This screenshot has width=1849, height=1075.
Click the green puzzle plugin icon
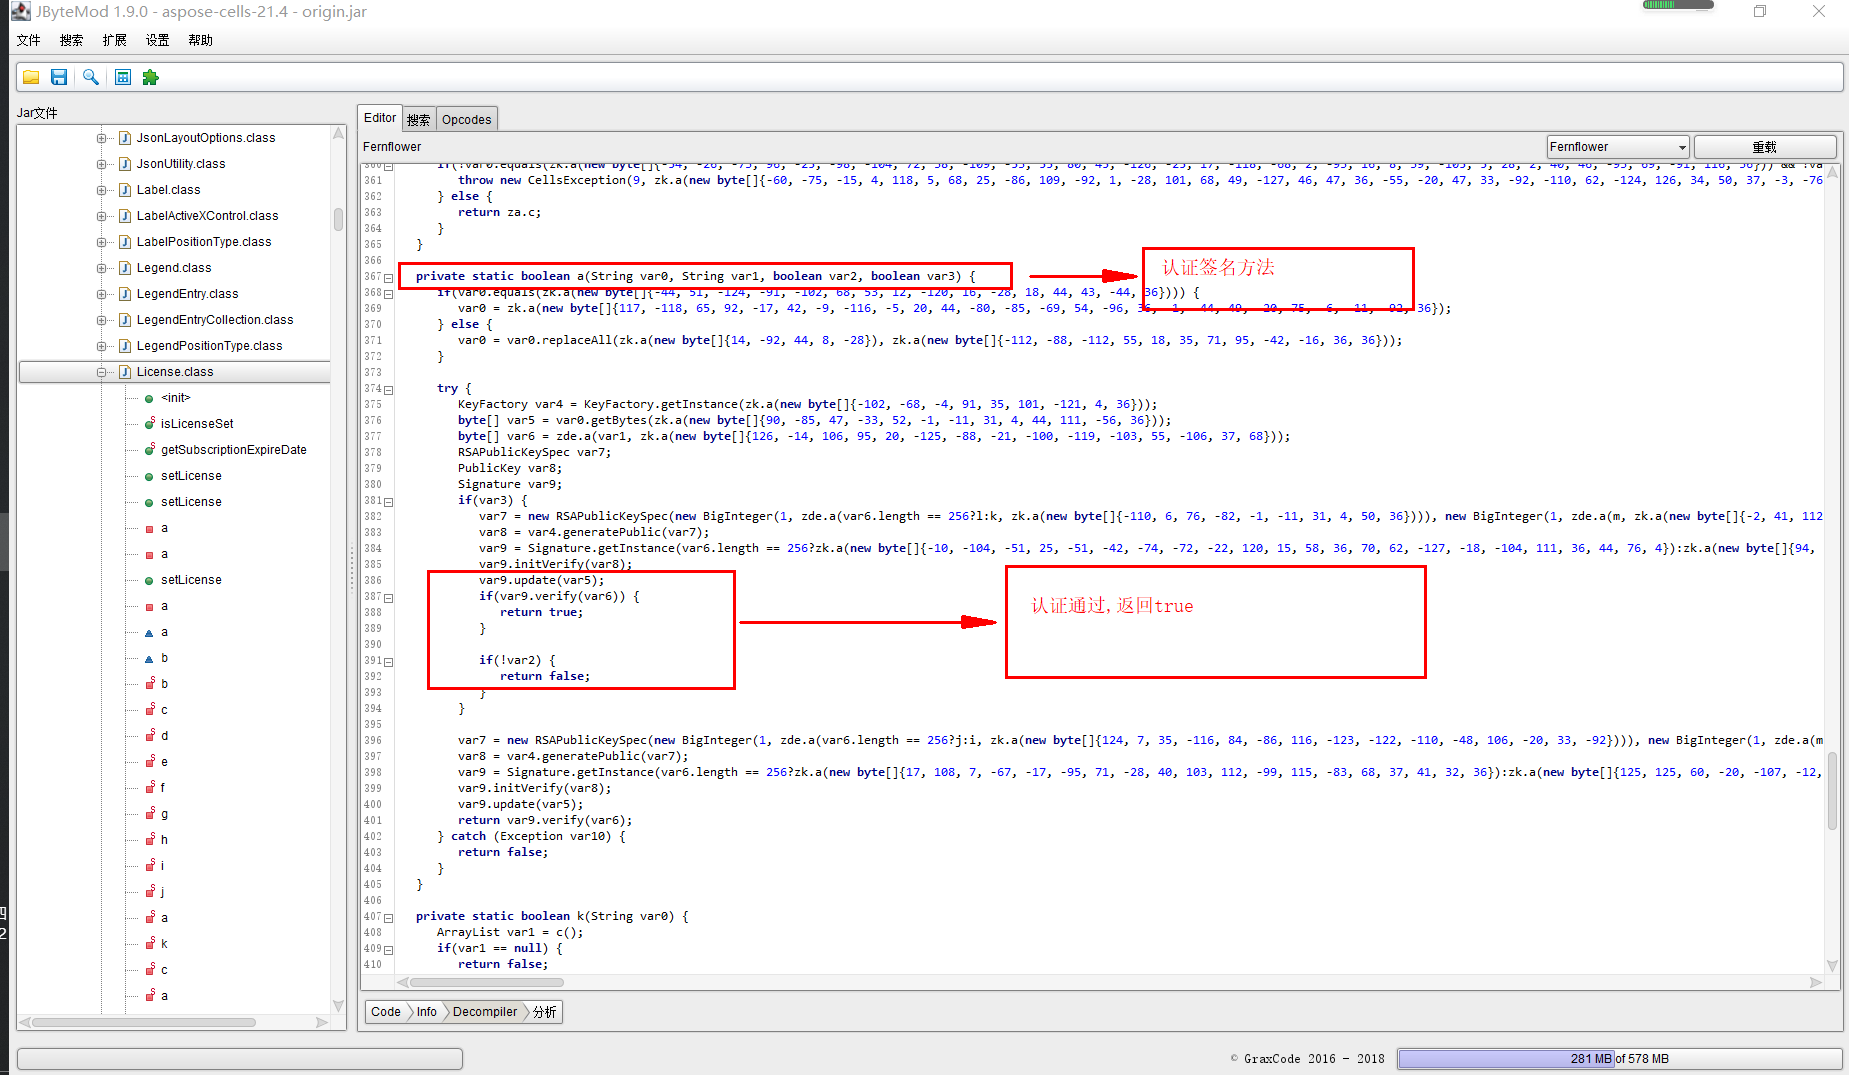pos(150,77)
